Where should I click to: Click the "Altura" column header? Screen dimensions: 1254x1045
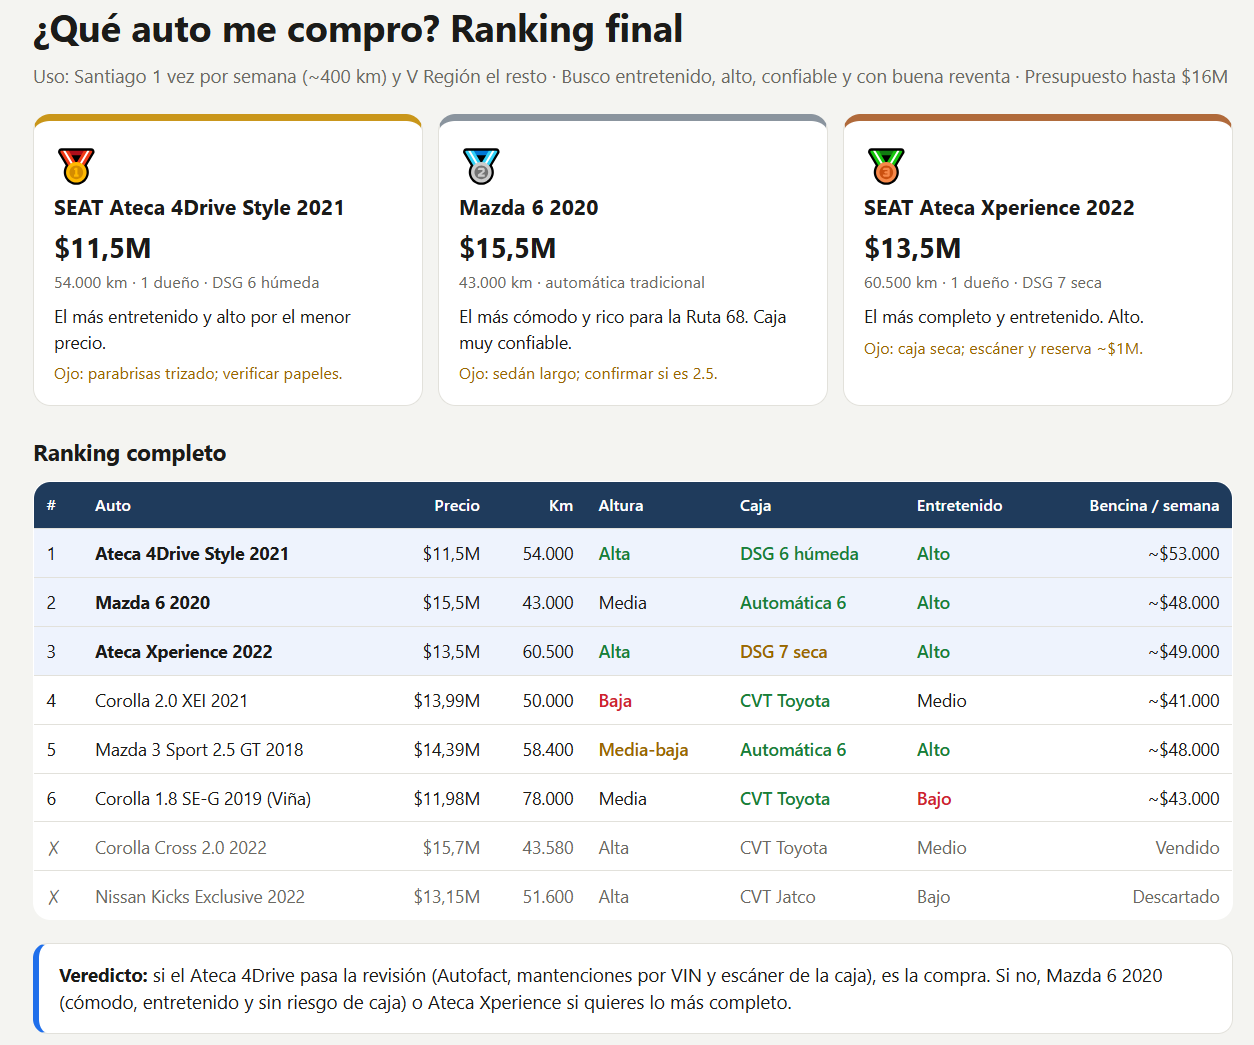pyautogui.click(x=621, y=506)
